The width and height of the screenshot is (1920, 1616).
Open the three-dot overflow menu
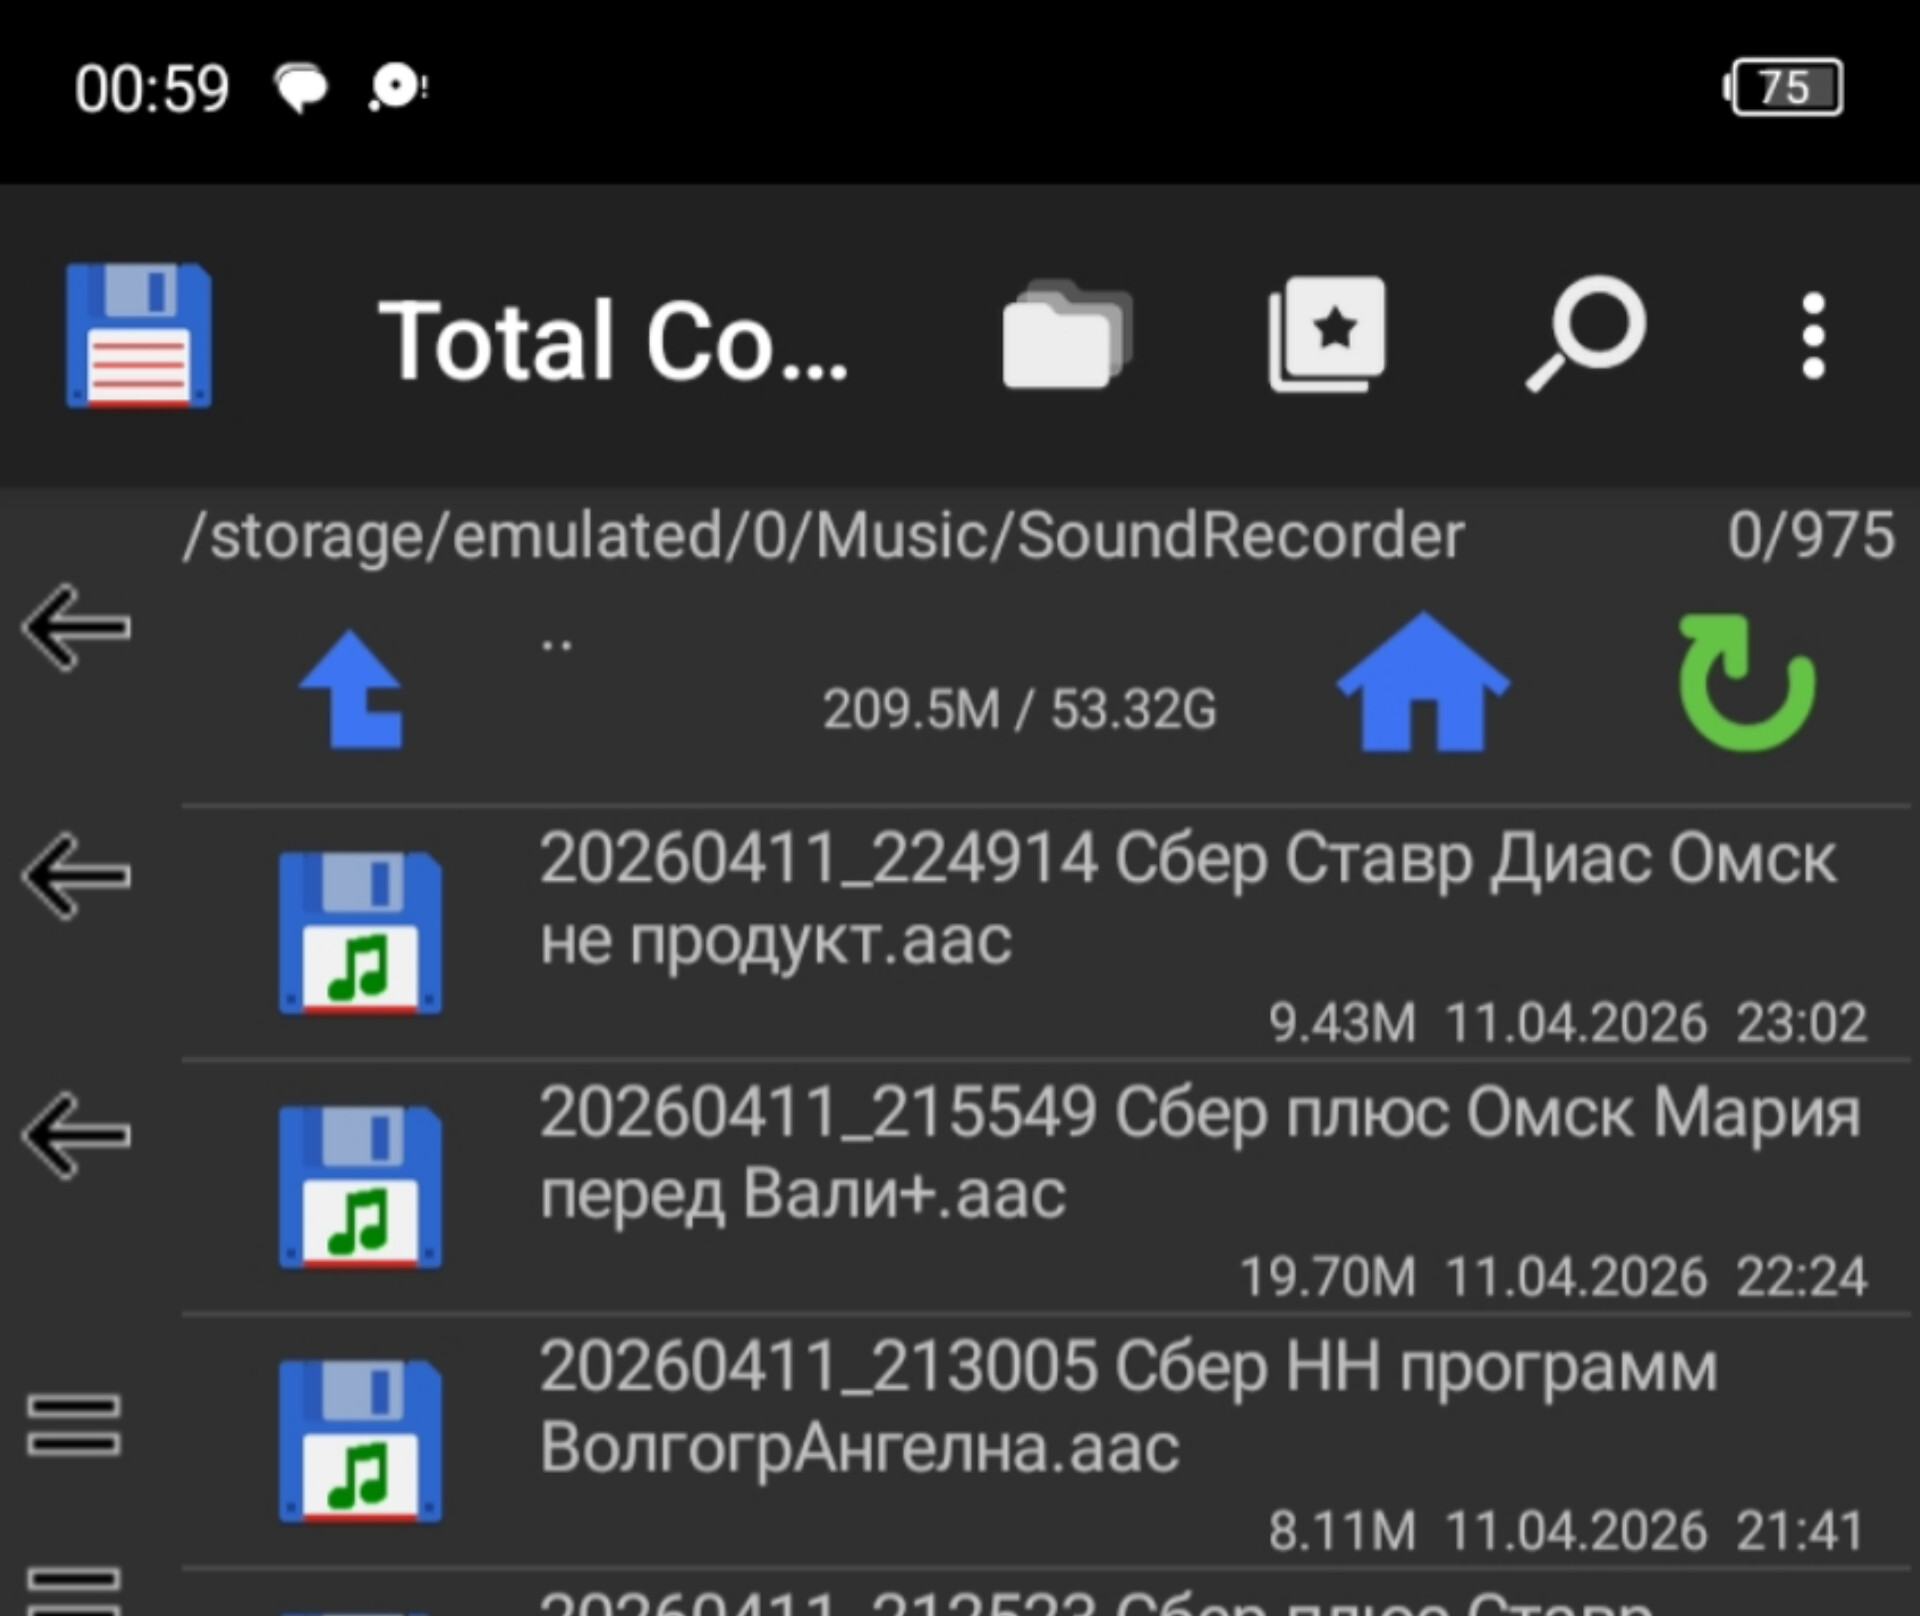point(1813,336)
